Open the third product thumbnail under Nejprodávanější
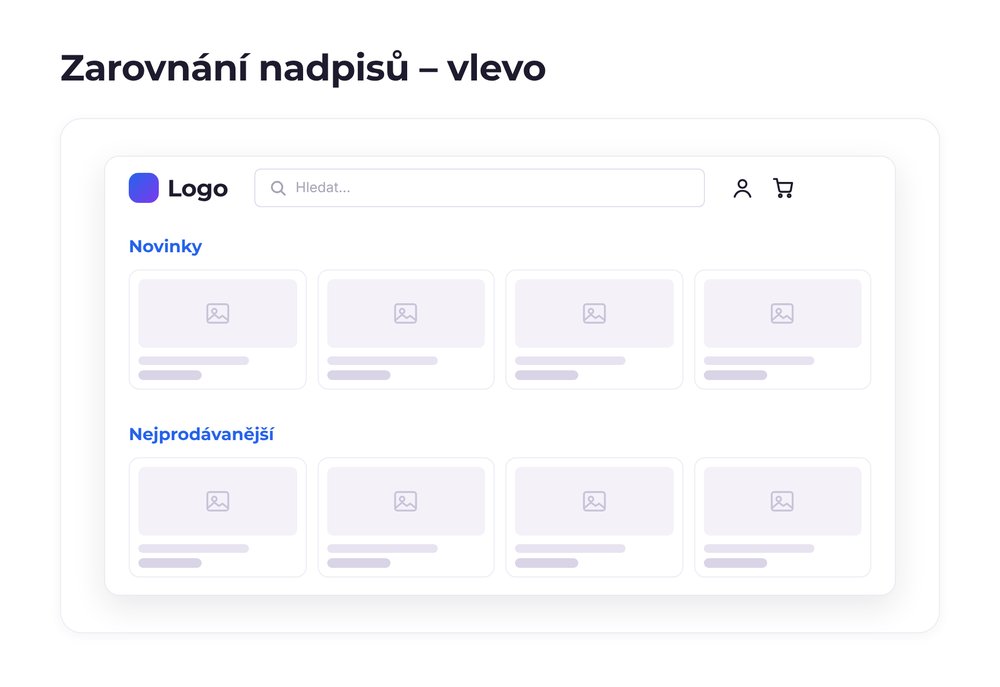Viewport: 1000px width, 687px height. [594, 501]
